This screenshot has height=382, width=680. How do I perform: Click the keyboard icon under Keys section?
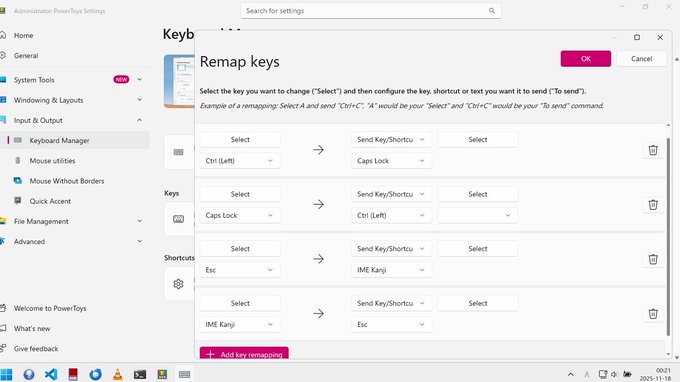point(178,219)
